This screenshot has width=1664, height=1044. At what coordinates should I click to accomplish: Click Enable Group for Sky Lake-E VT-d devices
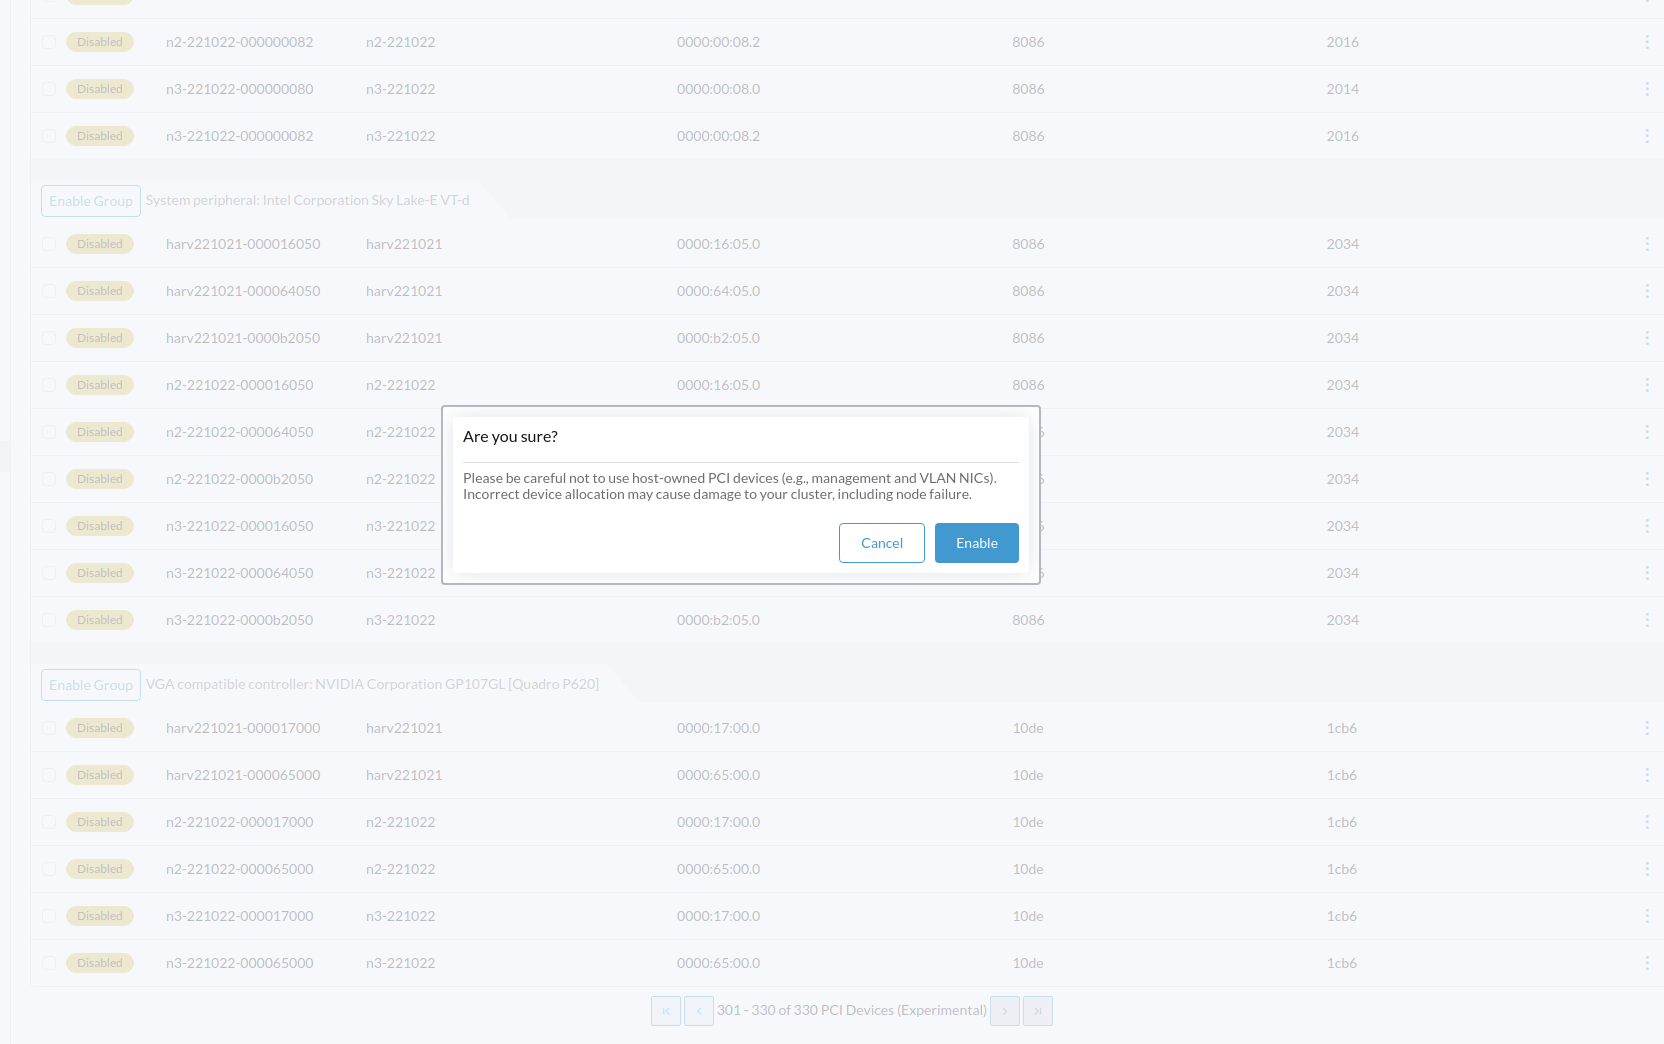[90, 200]
